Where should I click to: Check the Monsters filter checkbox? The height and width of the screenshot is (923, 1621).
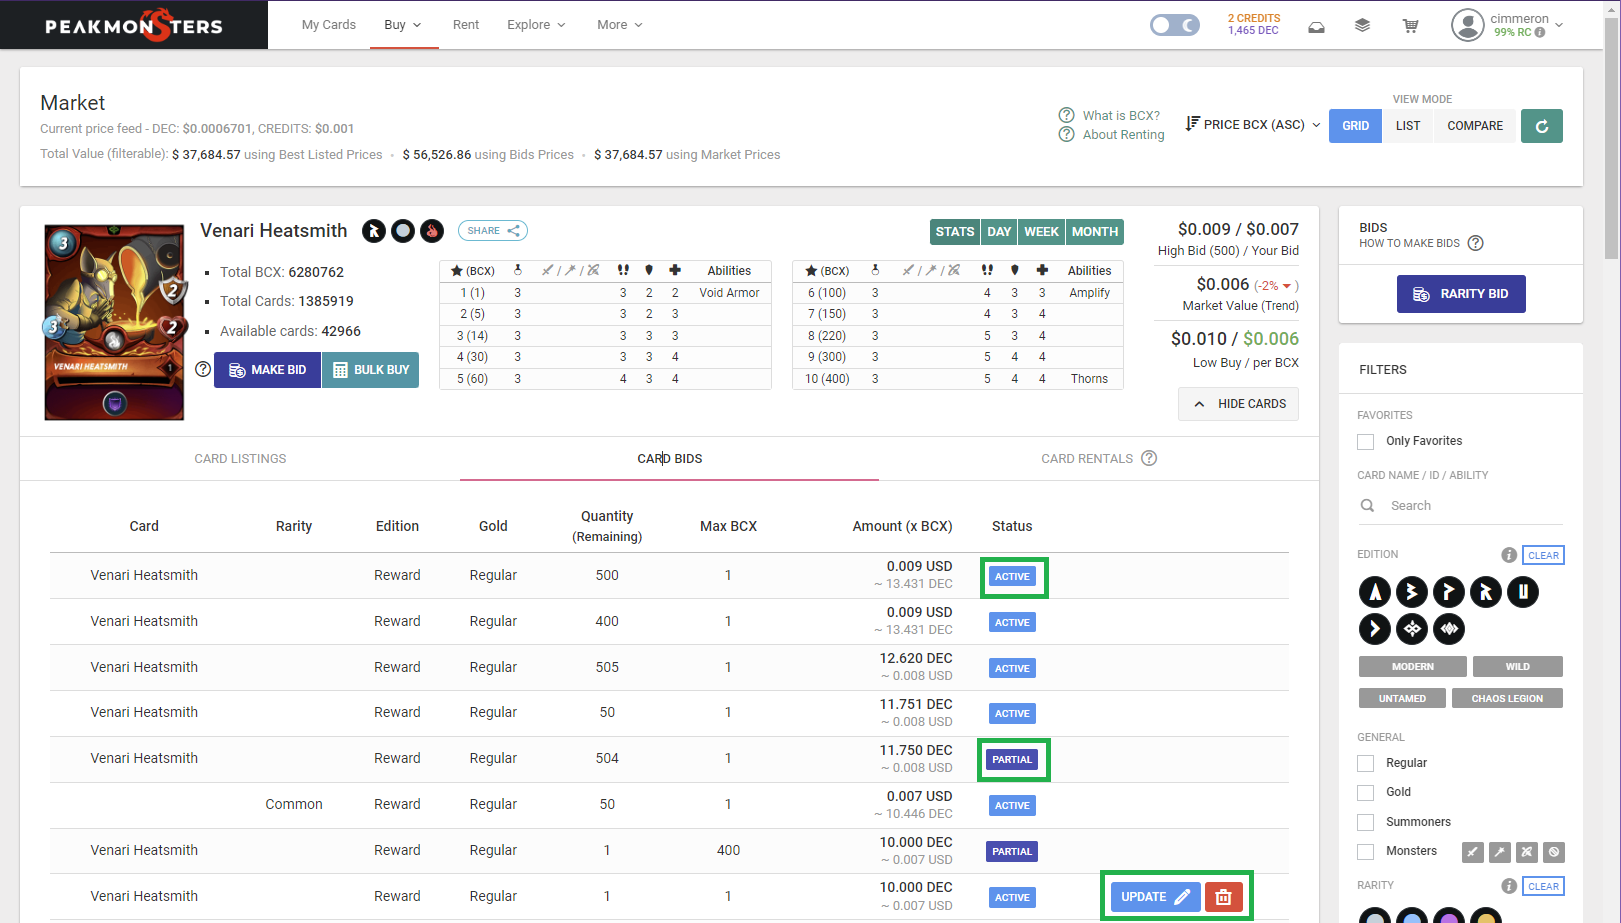[1365, 851]
